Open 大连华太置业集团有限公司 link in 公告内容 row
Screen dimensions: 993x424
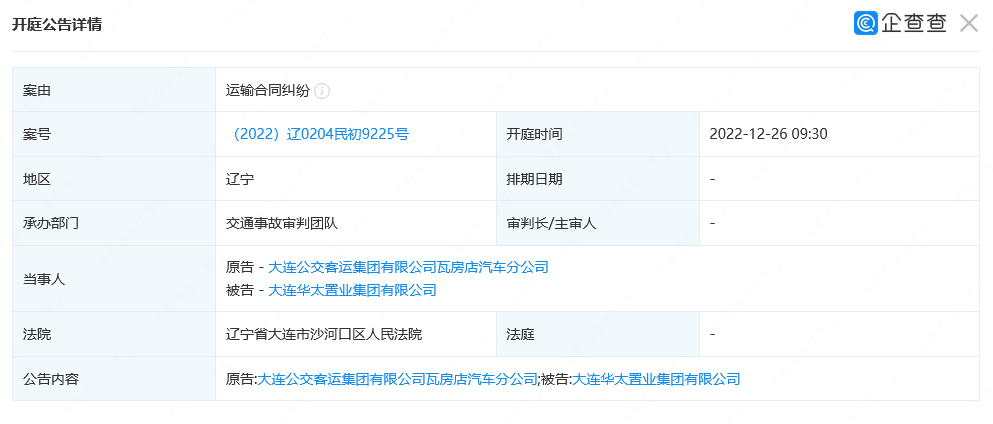pos(656,380)
